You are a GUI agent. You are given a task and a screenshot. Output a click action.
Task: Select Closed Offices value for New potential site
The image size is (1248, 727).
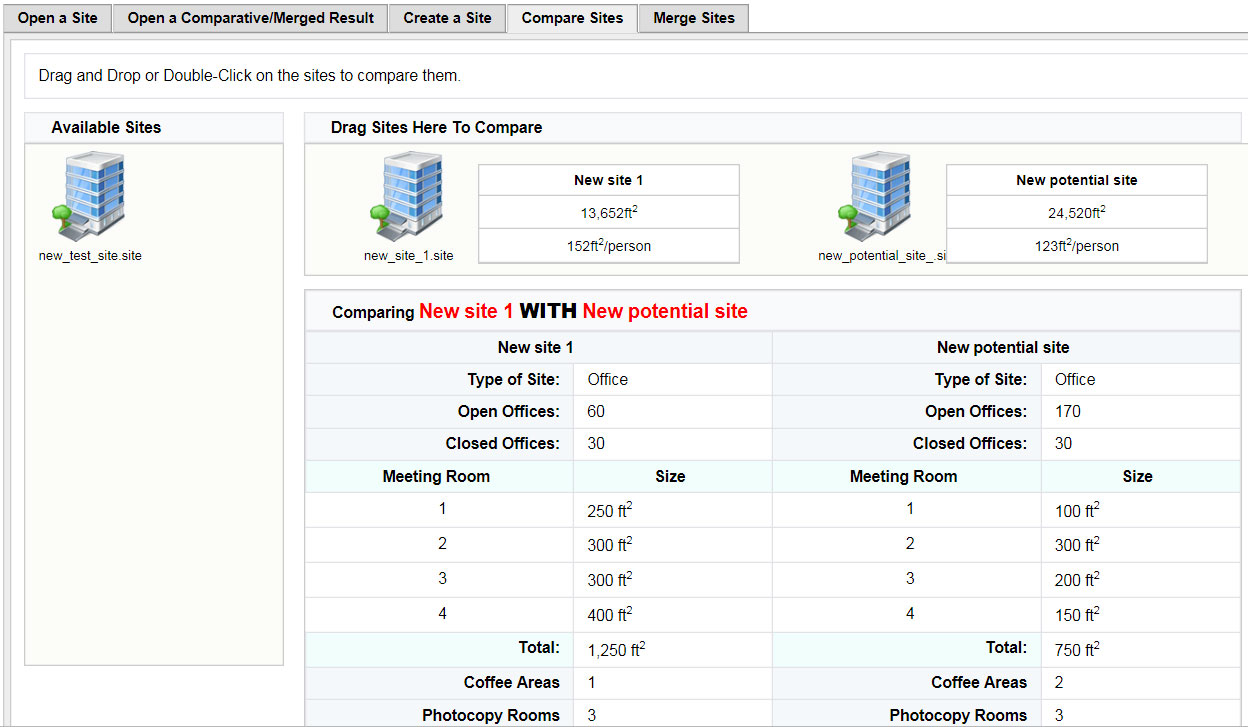point(1063,443)
